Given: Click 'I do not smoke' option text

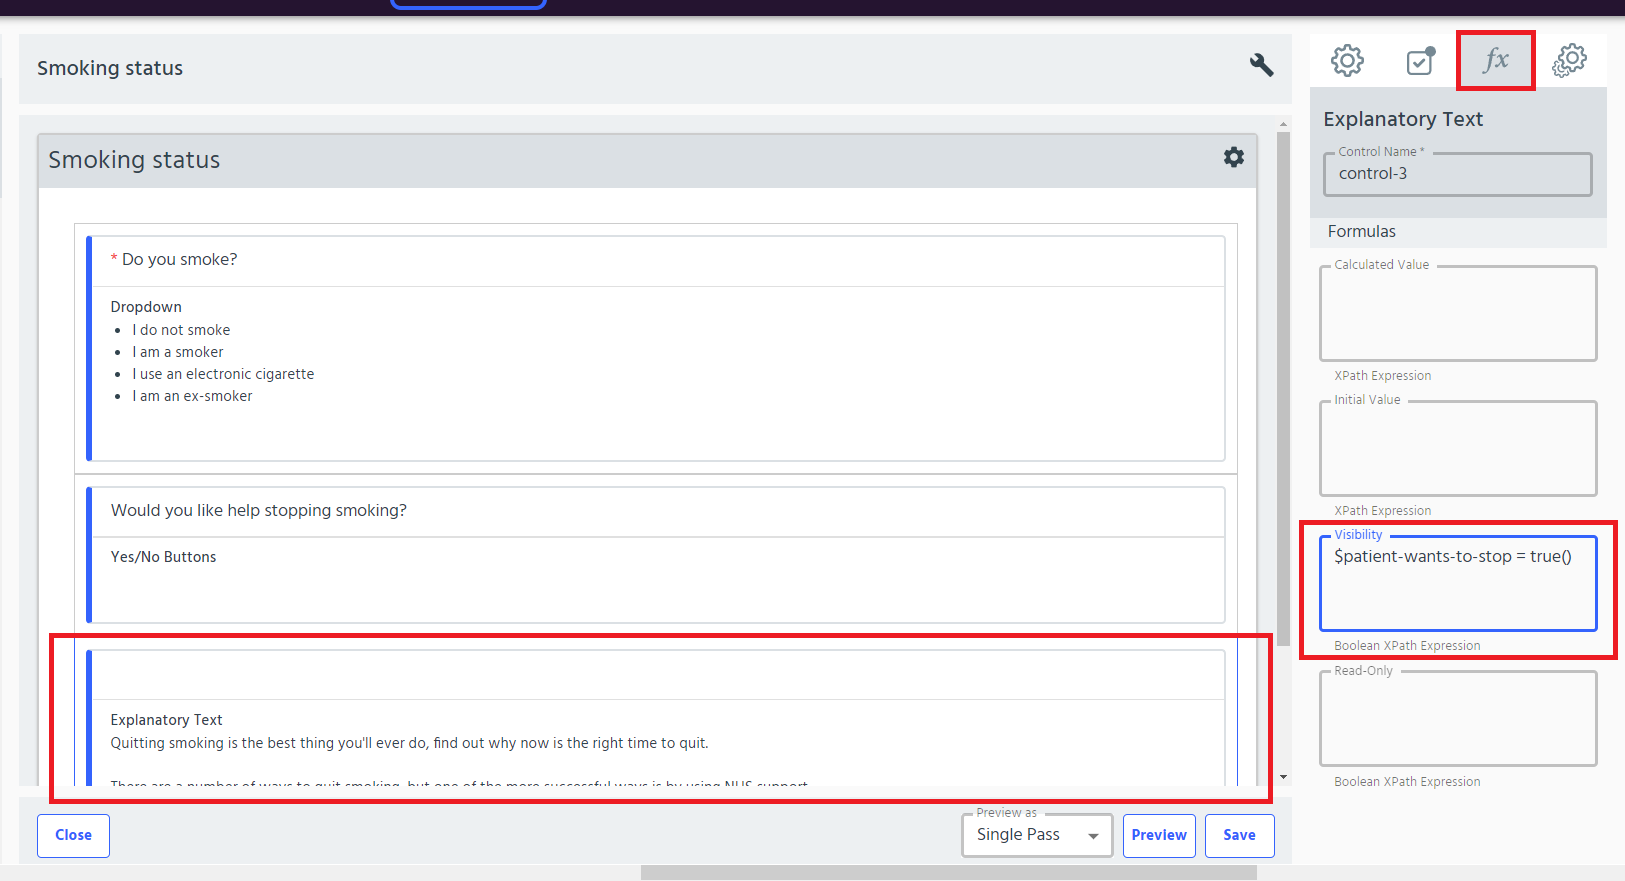Looking at the screenshot, I should pyautogui.click(x=181, y=330).
